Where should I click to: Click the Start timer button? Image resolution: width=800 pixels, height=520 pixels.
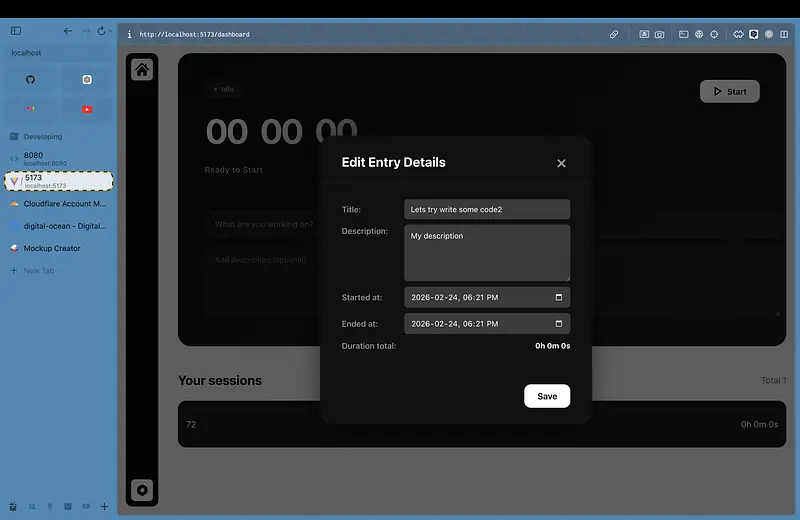tap(729, 92)
